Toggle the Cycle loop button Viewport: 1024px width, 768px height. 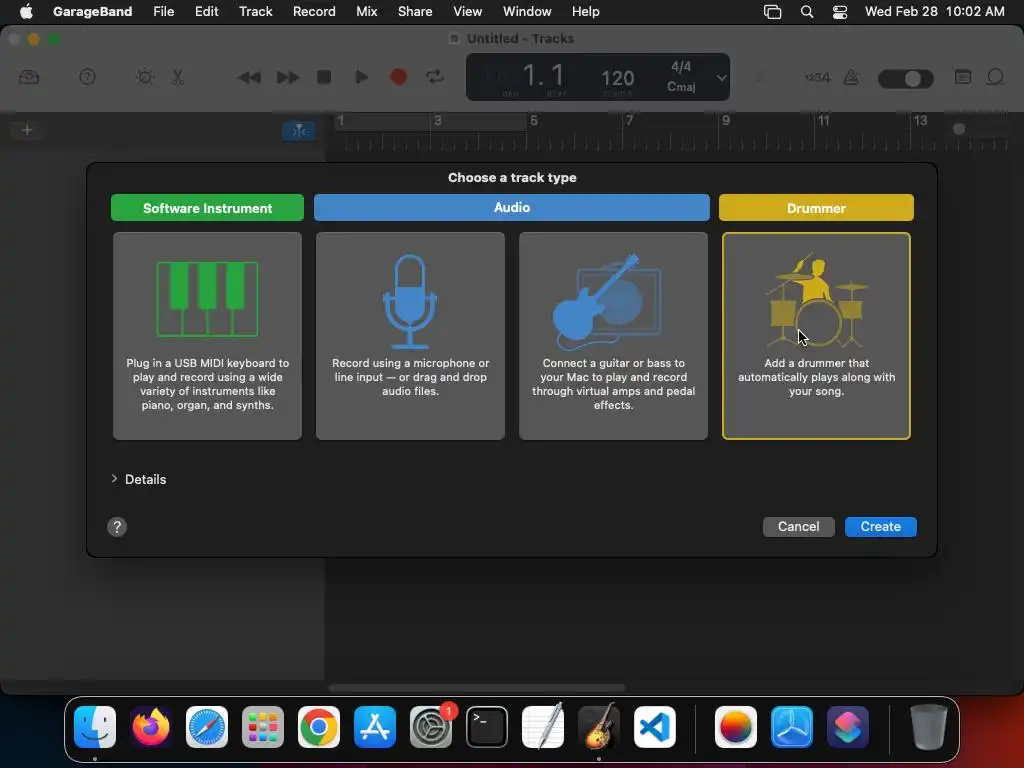tap(435, 78)
